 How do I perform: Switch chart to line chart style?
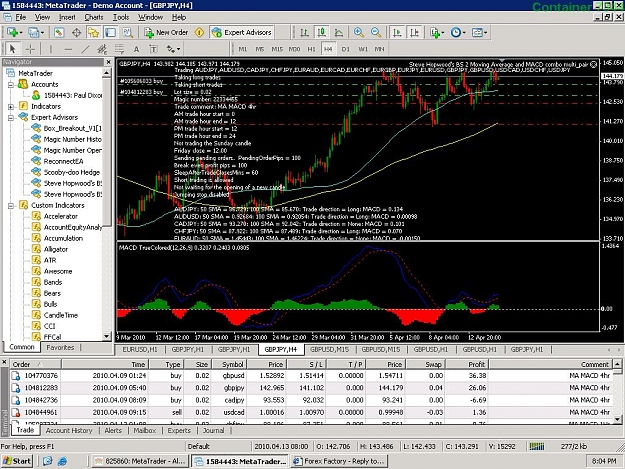tap(338, 32)
